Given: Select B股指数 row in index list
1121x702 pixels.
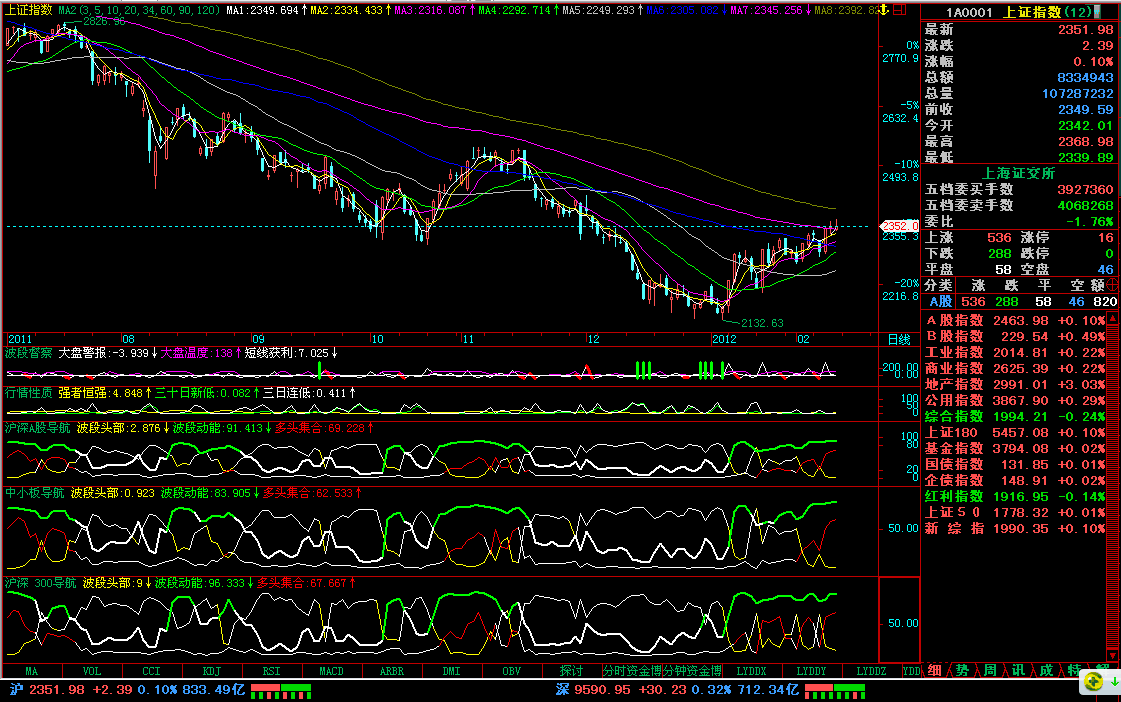Looking at the screenshot, I should tap(1015, 336).
